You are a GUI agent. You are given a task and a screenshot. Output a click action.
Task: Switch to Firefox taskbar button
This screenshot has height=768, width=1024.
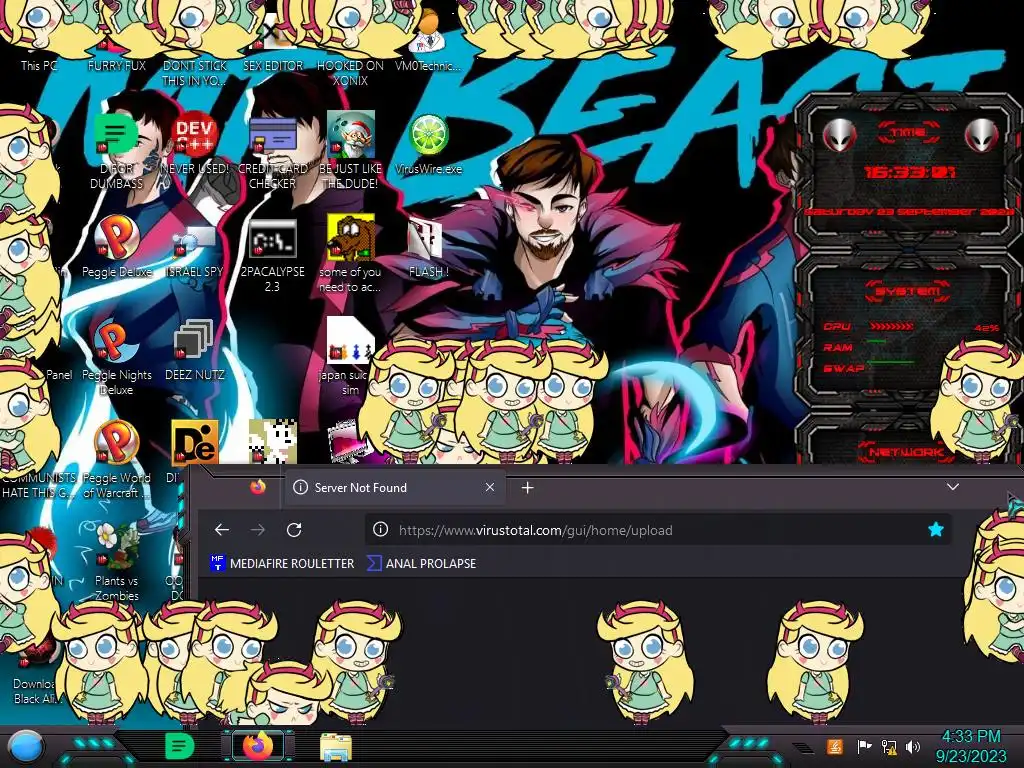tap(258, 746)
